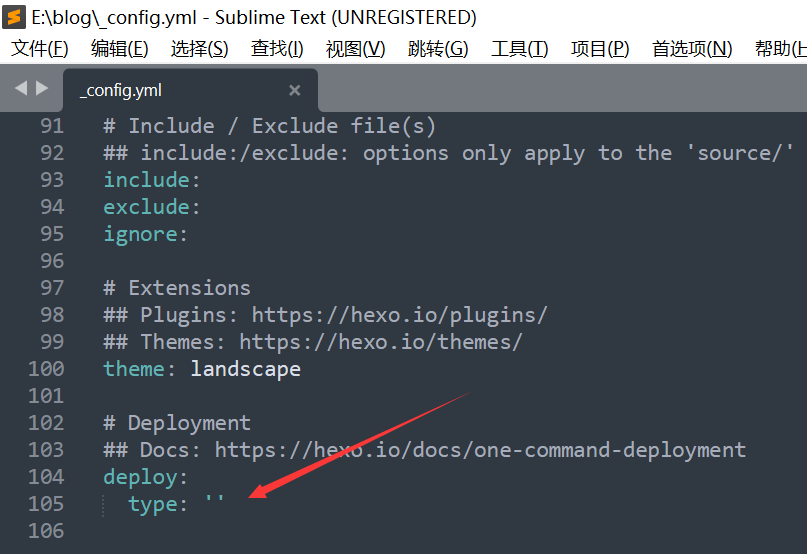The image size is (807, 554).
Task: Close the _config.yml tab
Action: pos(294,90)
